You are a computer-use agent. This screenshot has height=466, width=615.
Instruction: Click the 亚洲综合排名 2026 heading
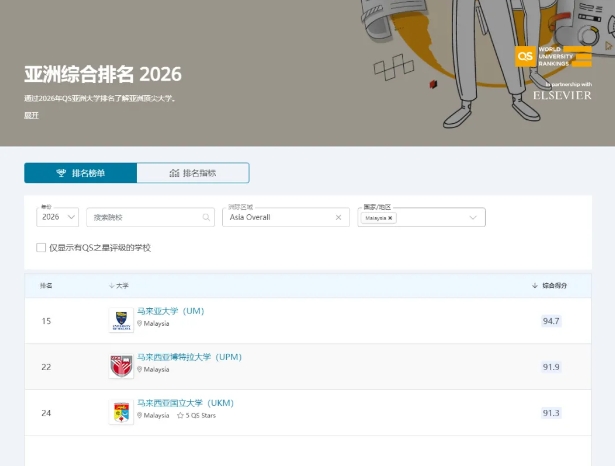(x=103, y=74)
